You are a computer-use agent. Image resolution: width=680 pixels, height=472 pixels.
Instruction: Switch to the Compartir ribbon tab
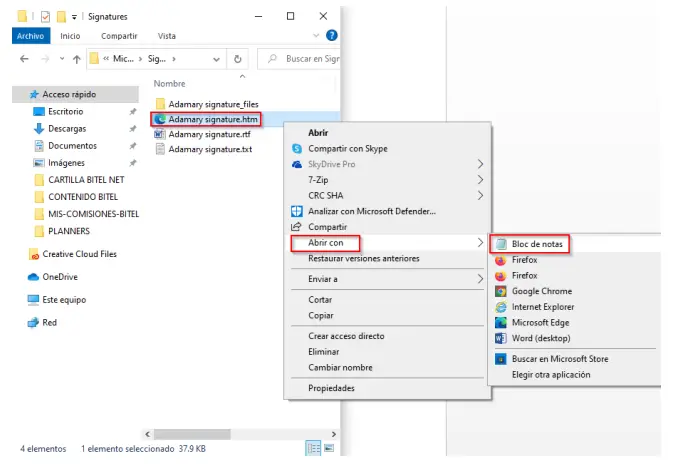(x=119, y=36)
